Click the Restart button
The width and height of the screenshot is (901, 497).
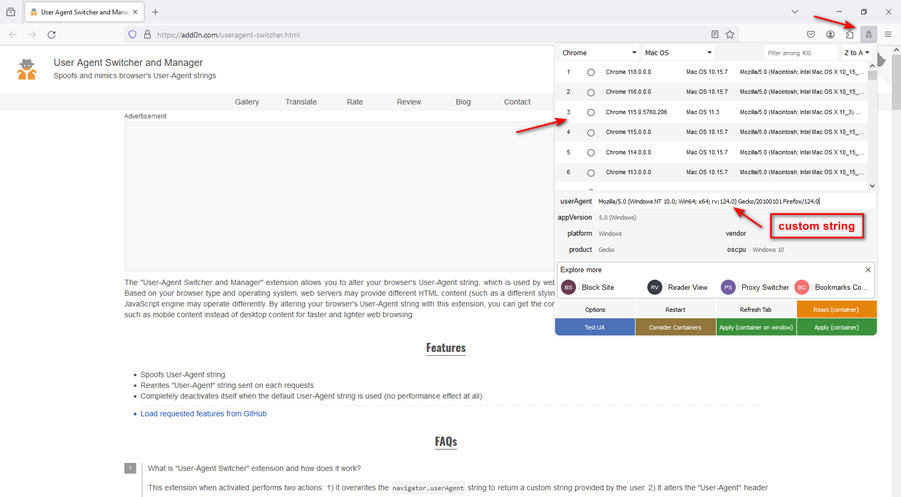tap(675, 309)
